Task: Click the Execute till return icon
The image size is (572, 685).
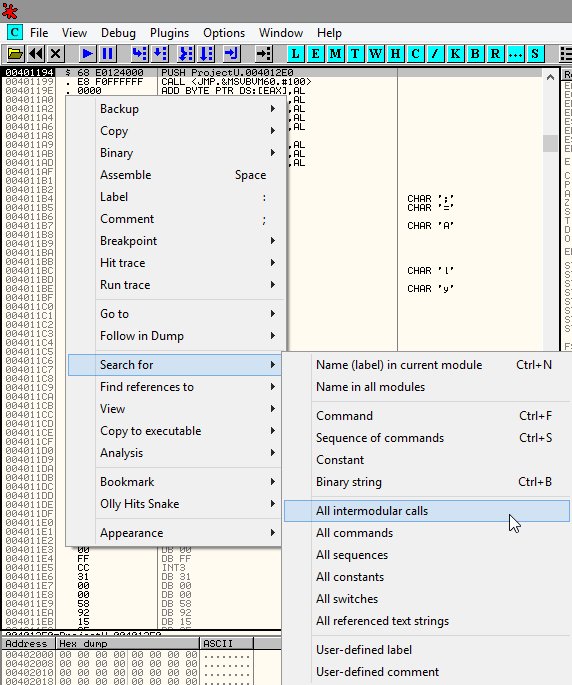Action: point(231,54)
